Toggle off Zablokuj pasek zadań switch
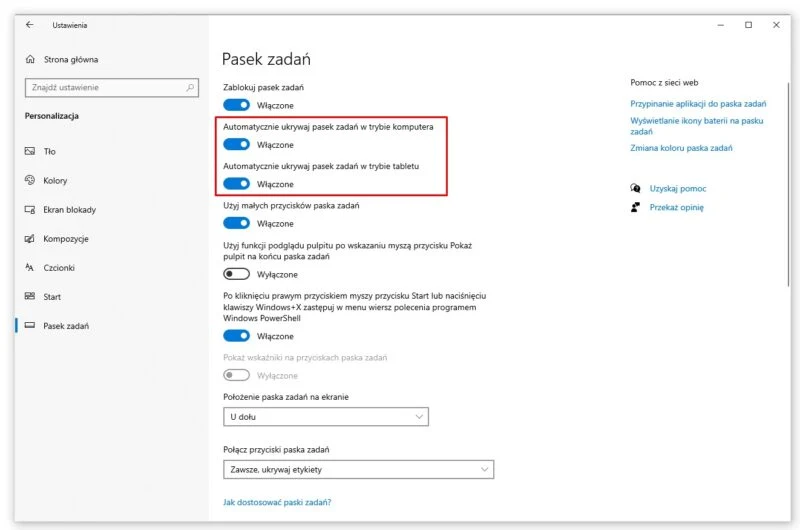 point(236,105)
